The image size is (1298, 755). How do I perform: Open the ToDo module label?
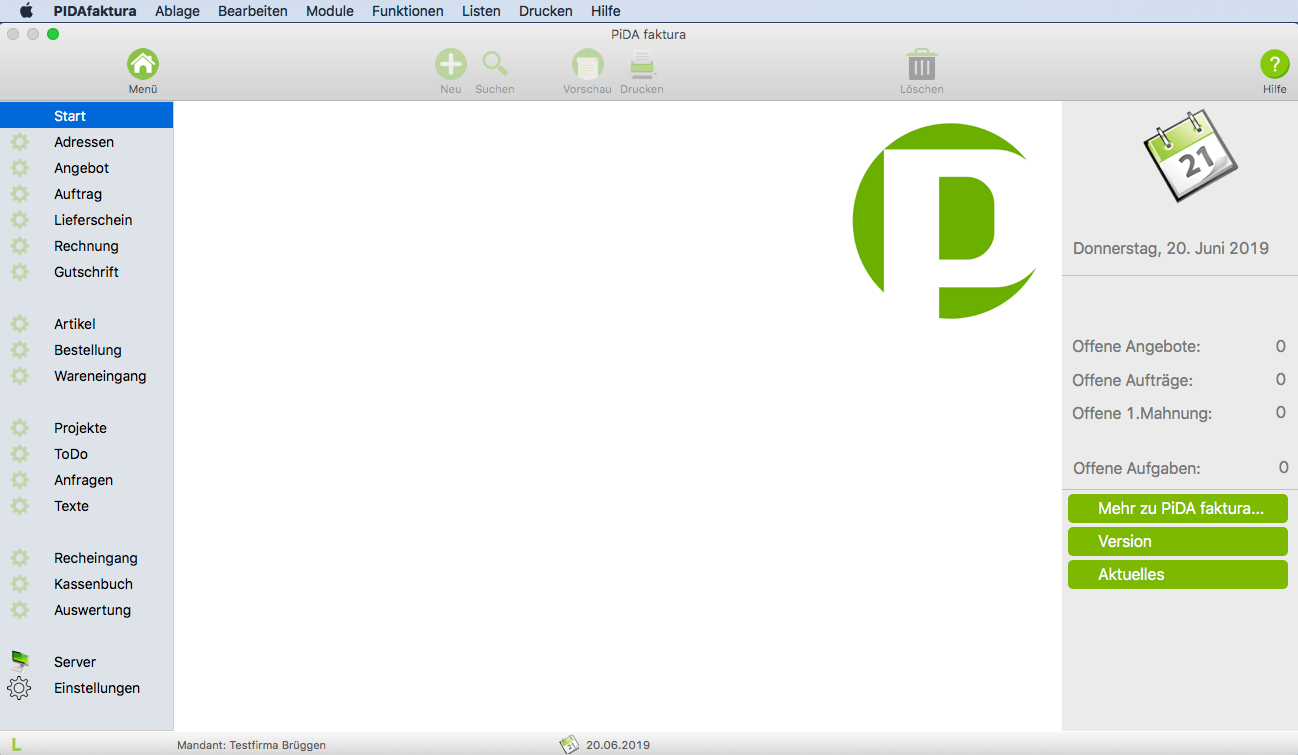tap(71, 454)
